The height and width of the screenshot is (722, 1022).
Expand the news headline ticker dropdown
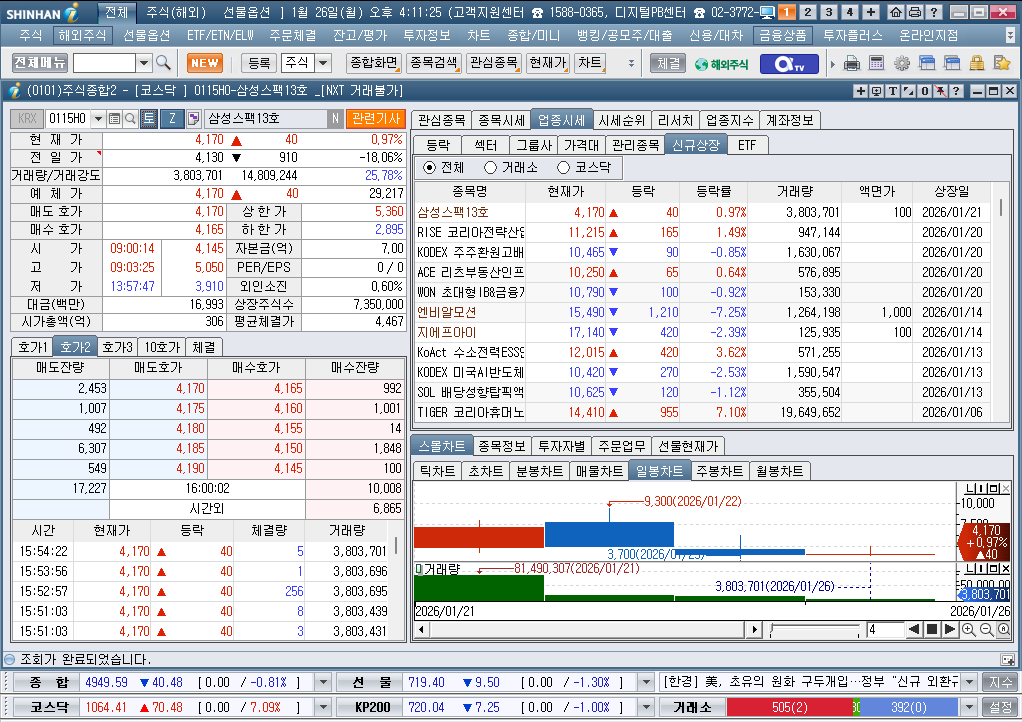coord(969,682)
